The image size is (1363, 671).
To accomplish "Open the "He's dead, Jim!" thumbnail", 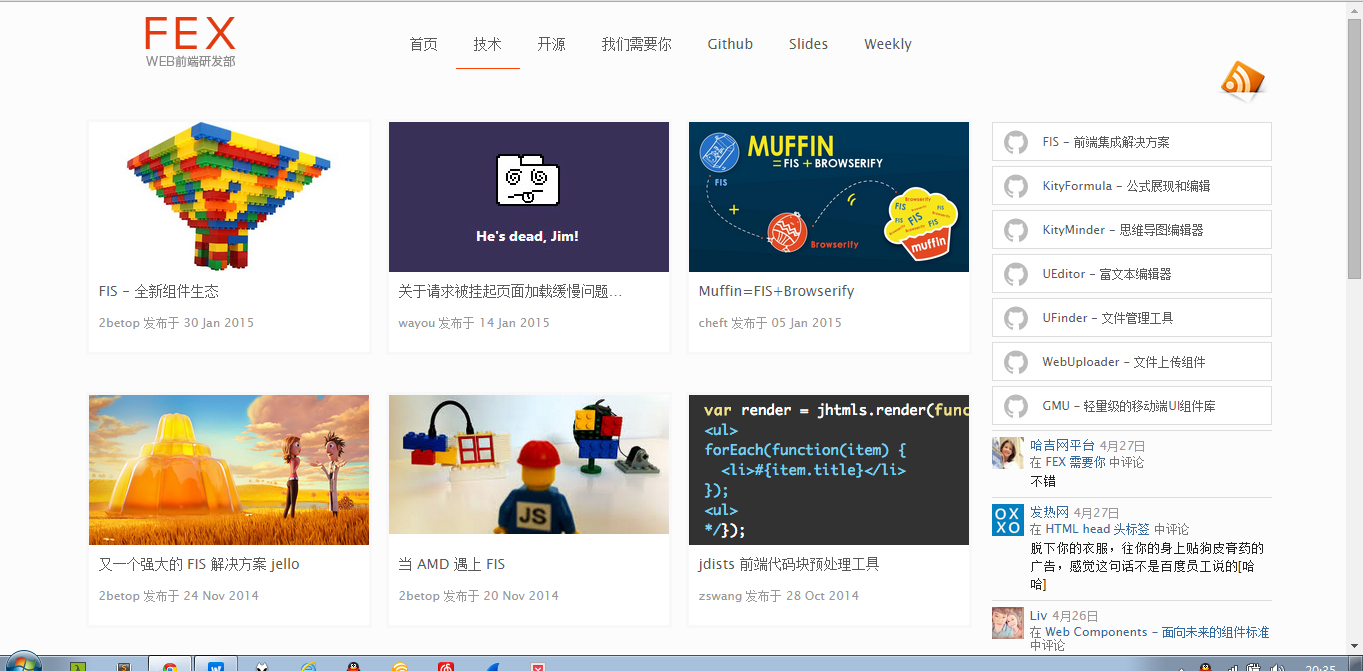I will 529,197.
